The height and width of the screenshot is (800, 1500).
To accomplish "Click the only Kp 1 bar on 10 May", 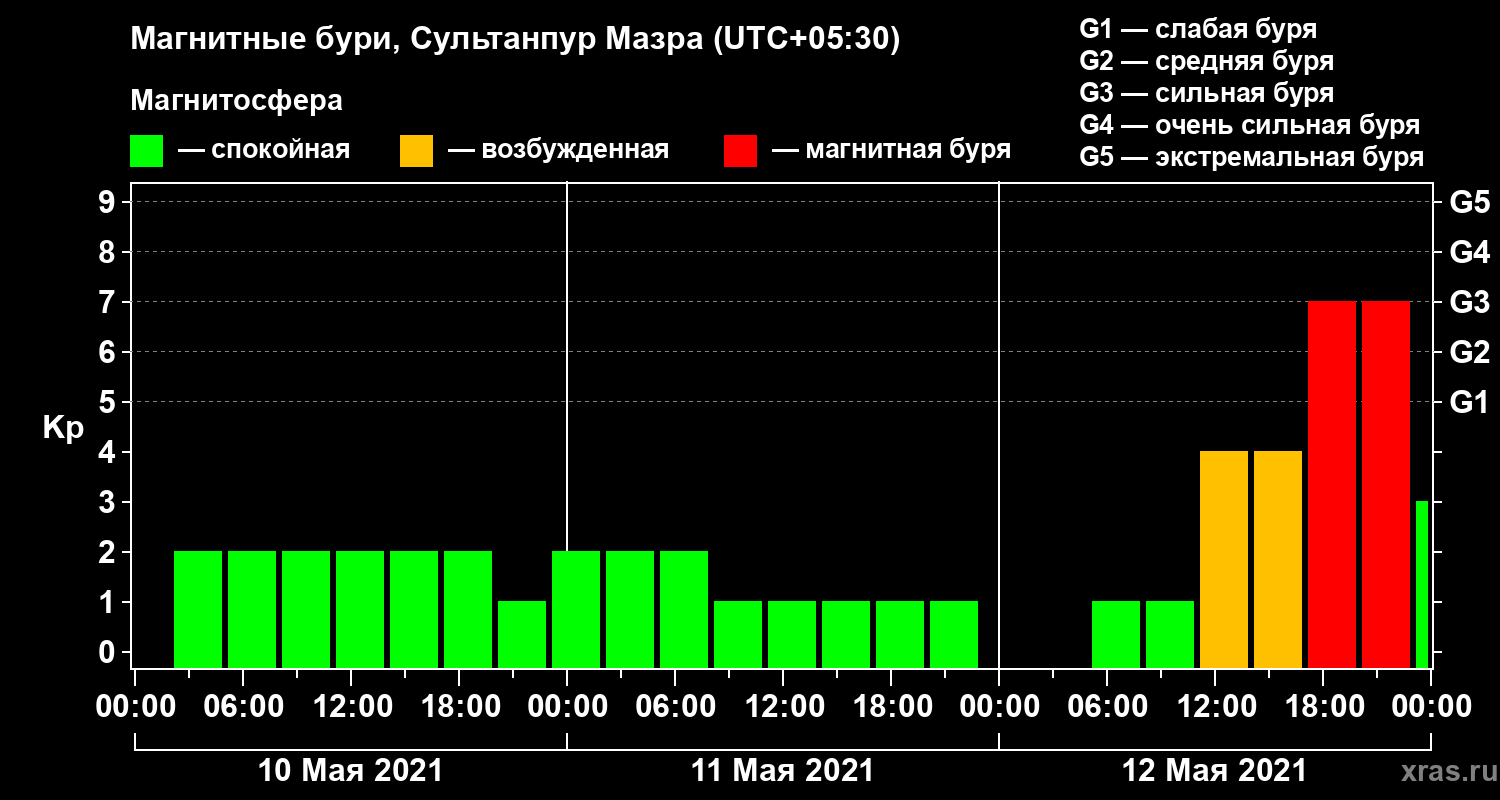I will pos(522,634).
